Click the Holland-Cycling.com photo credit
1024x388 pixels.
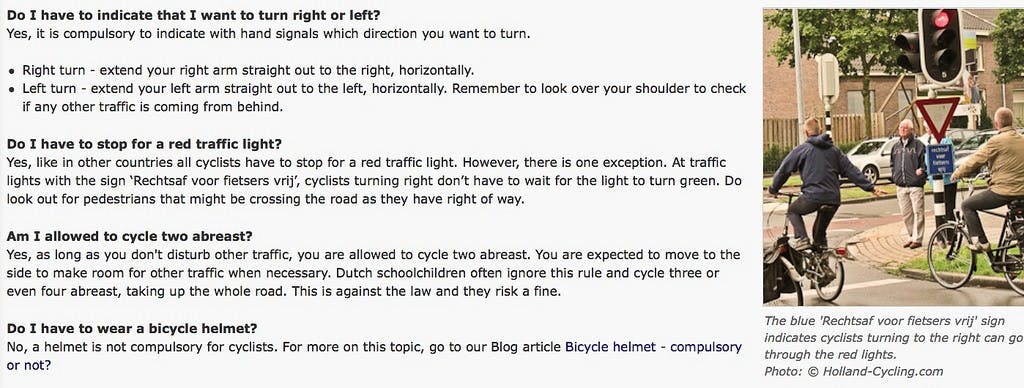pyautogui.click(x=854, y=372)
